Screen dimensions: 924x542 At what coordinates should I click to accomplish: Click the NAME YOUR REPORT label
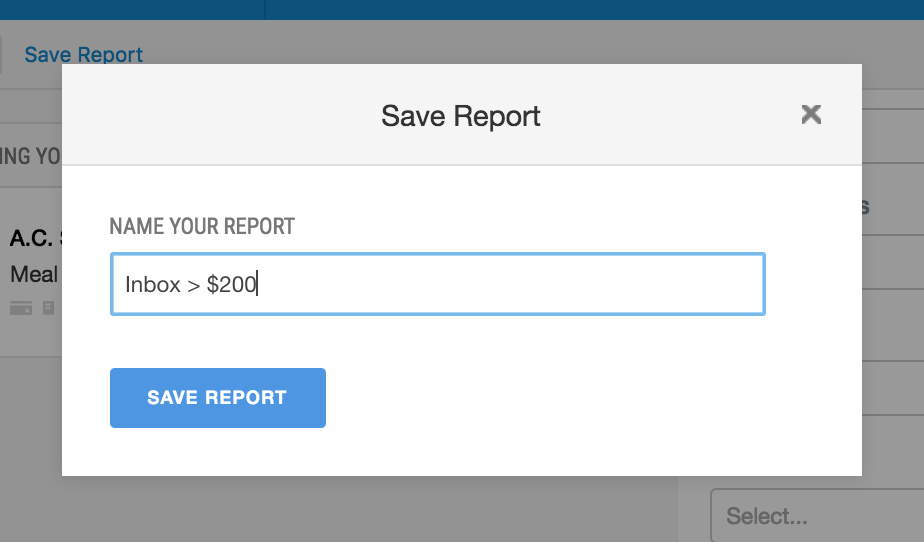[x=202, y=226]
